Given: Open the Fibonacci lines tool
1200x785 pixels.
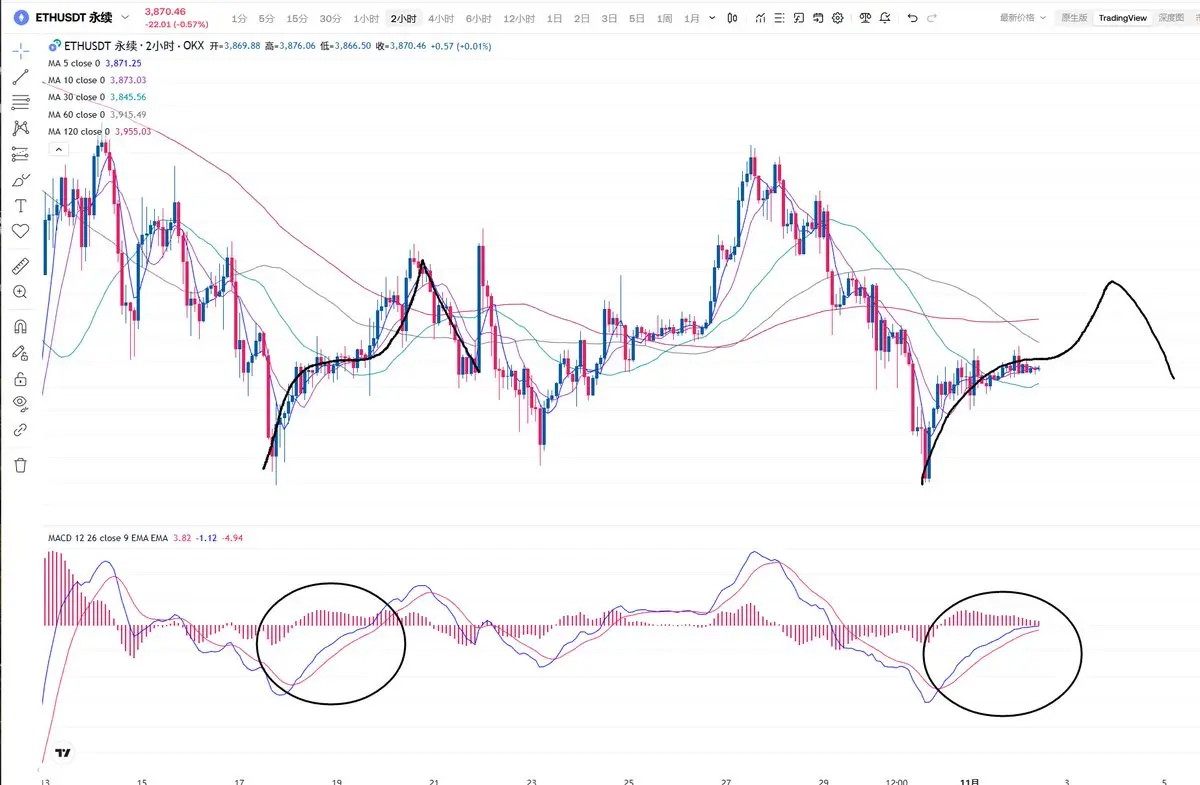Looking at the screenshot, I should (20, 102).
